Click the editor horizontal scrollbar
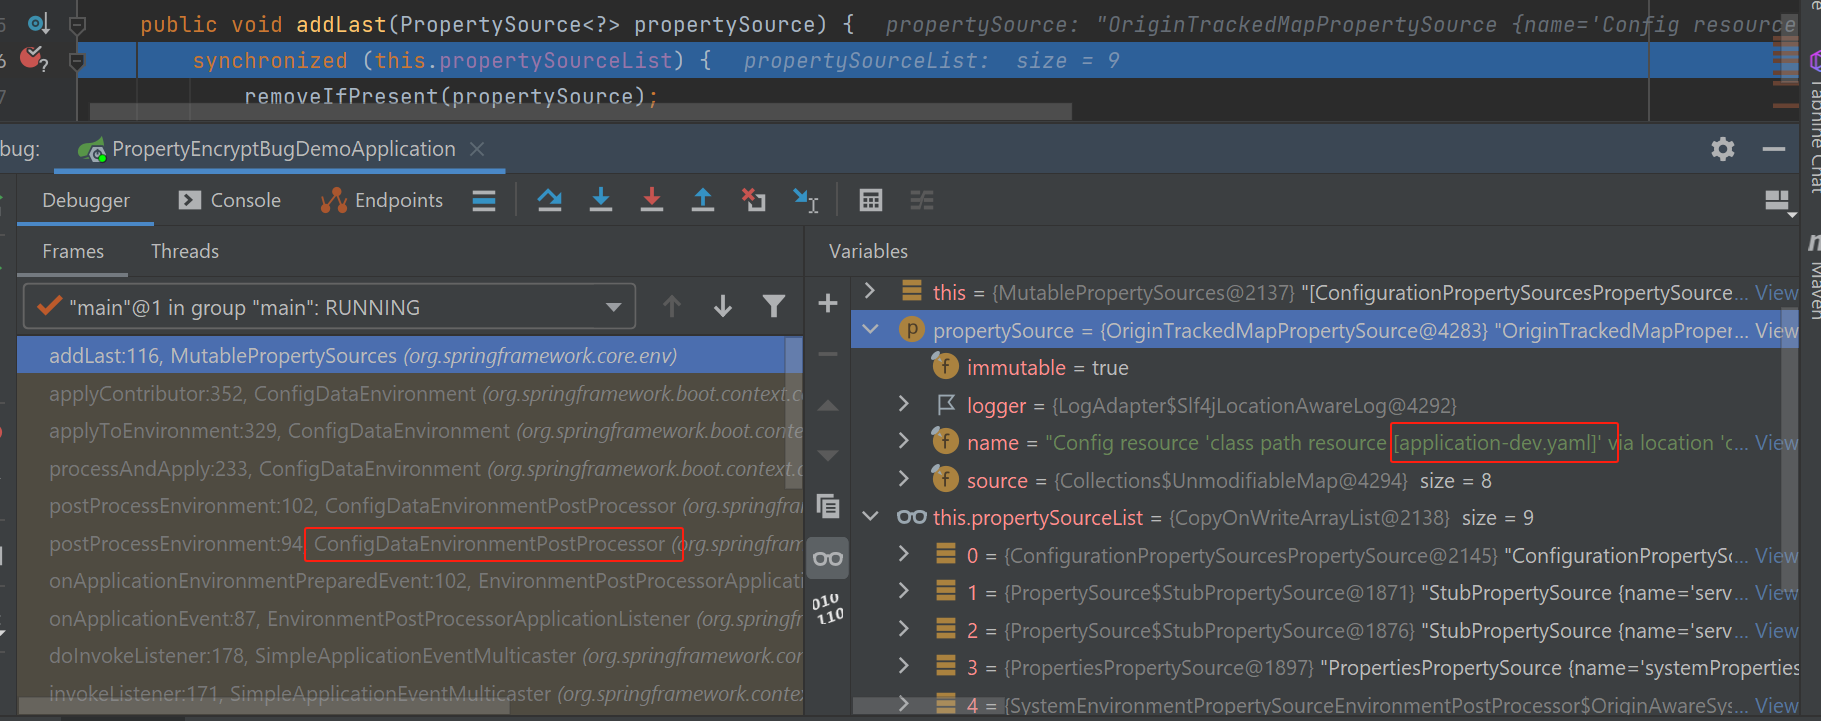This screenshot has height=721, width=1821. (x=580, y=111)
